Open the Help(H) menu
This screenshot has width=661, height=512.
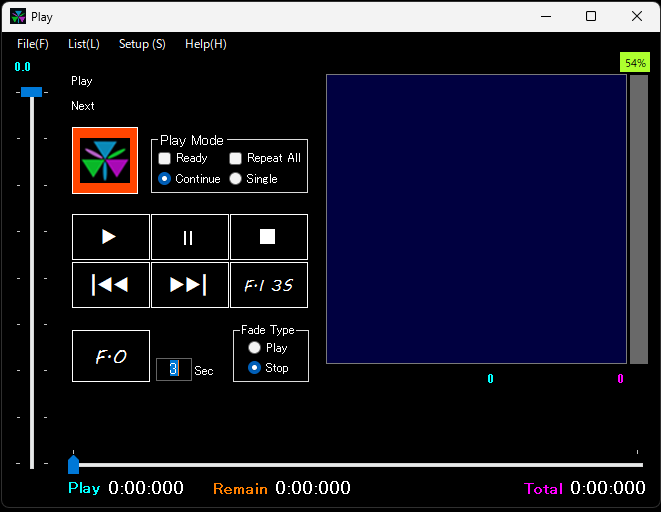tap(206, 44)
